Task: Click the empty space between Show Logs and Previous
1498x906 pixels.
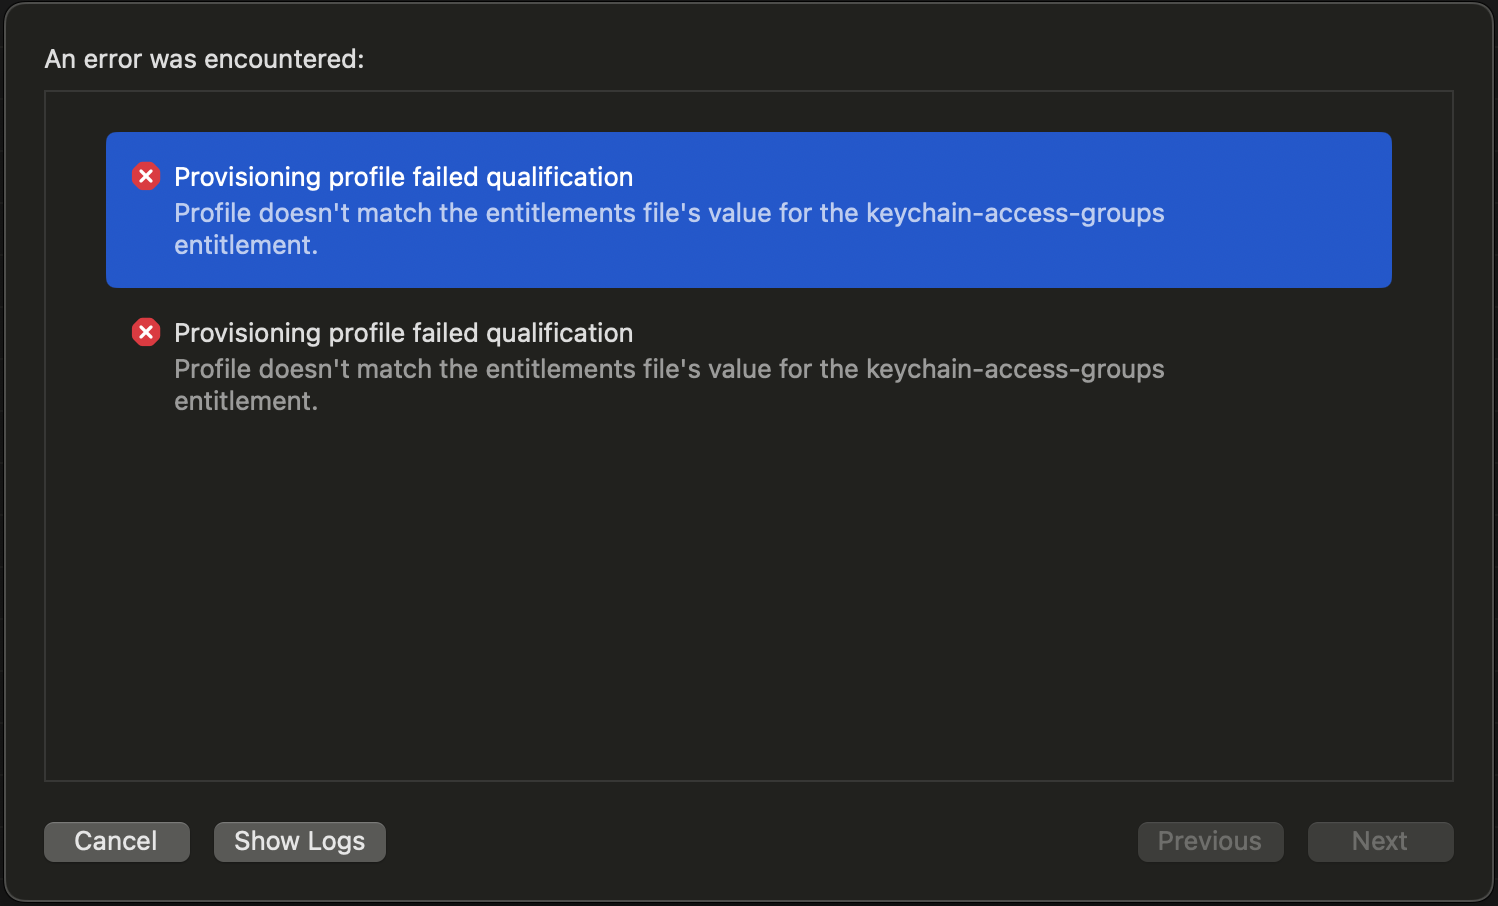Action: (760, 841)
